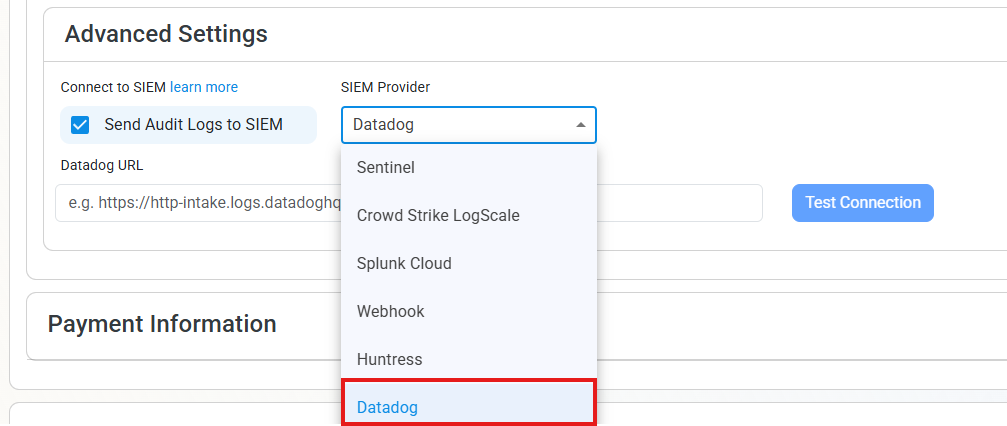Open the SIEM learn more link
Viewport: 1007px width, 426px height.
point(204,87)
